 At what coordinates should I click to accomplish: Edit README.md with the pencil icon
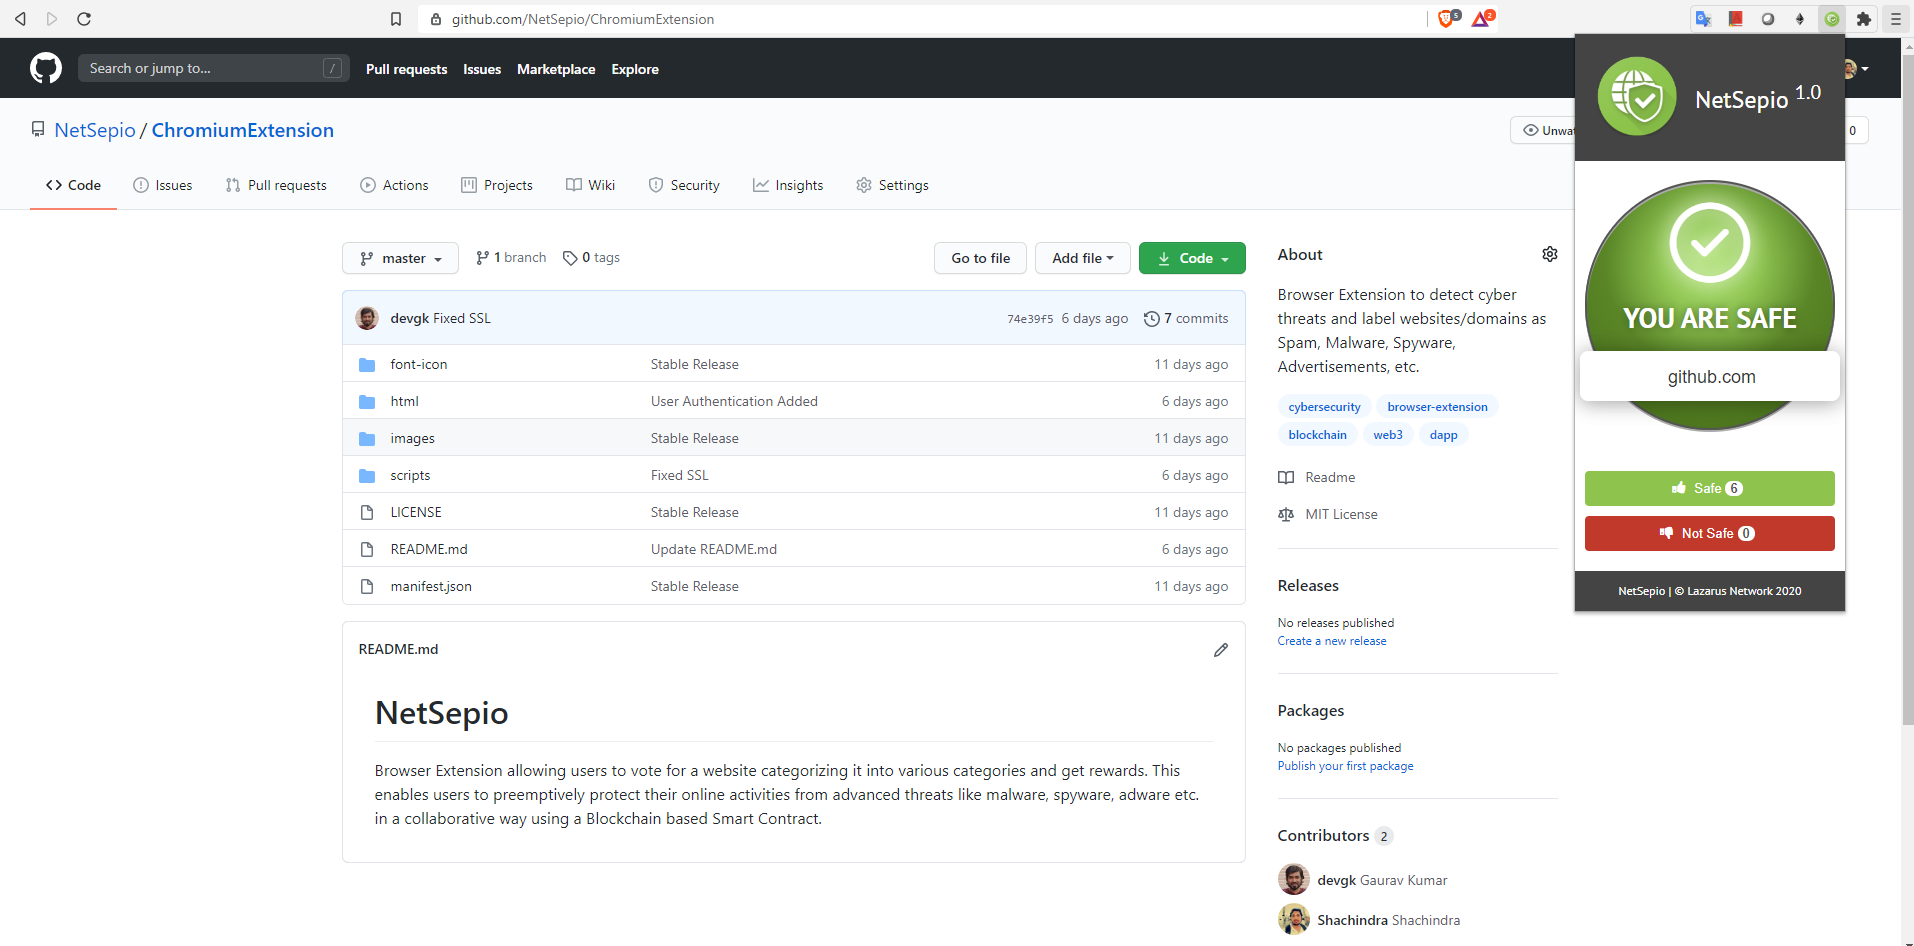pyautogui.click(x=1221, y=650)
